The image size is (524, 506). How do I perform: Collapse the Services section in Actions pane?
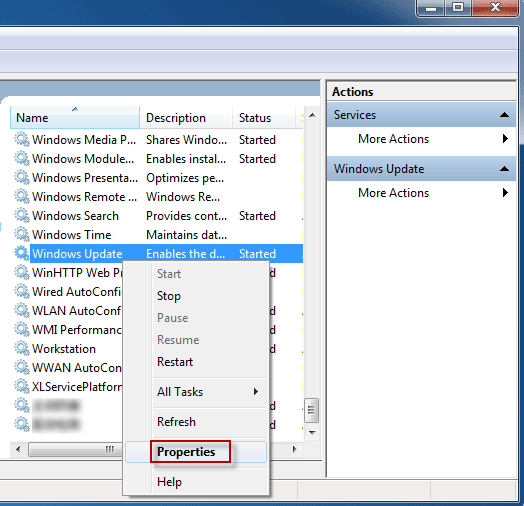point(504,115)
